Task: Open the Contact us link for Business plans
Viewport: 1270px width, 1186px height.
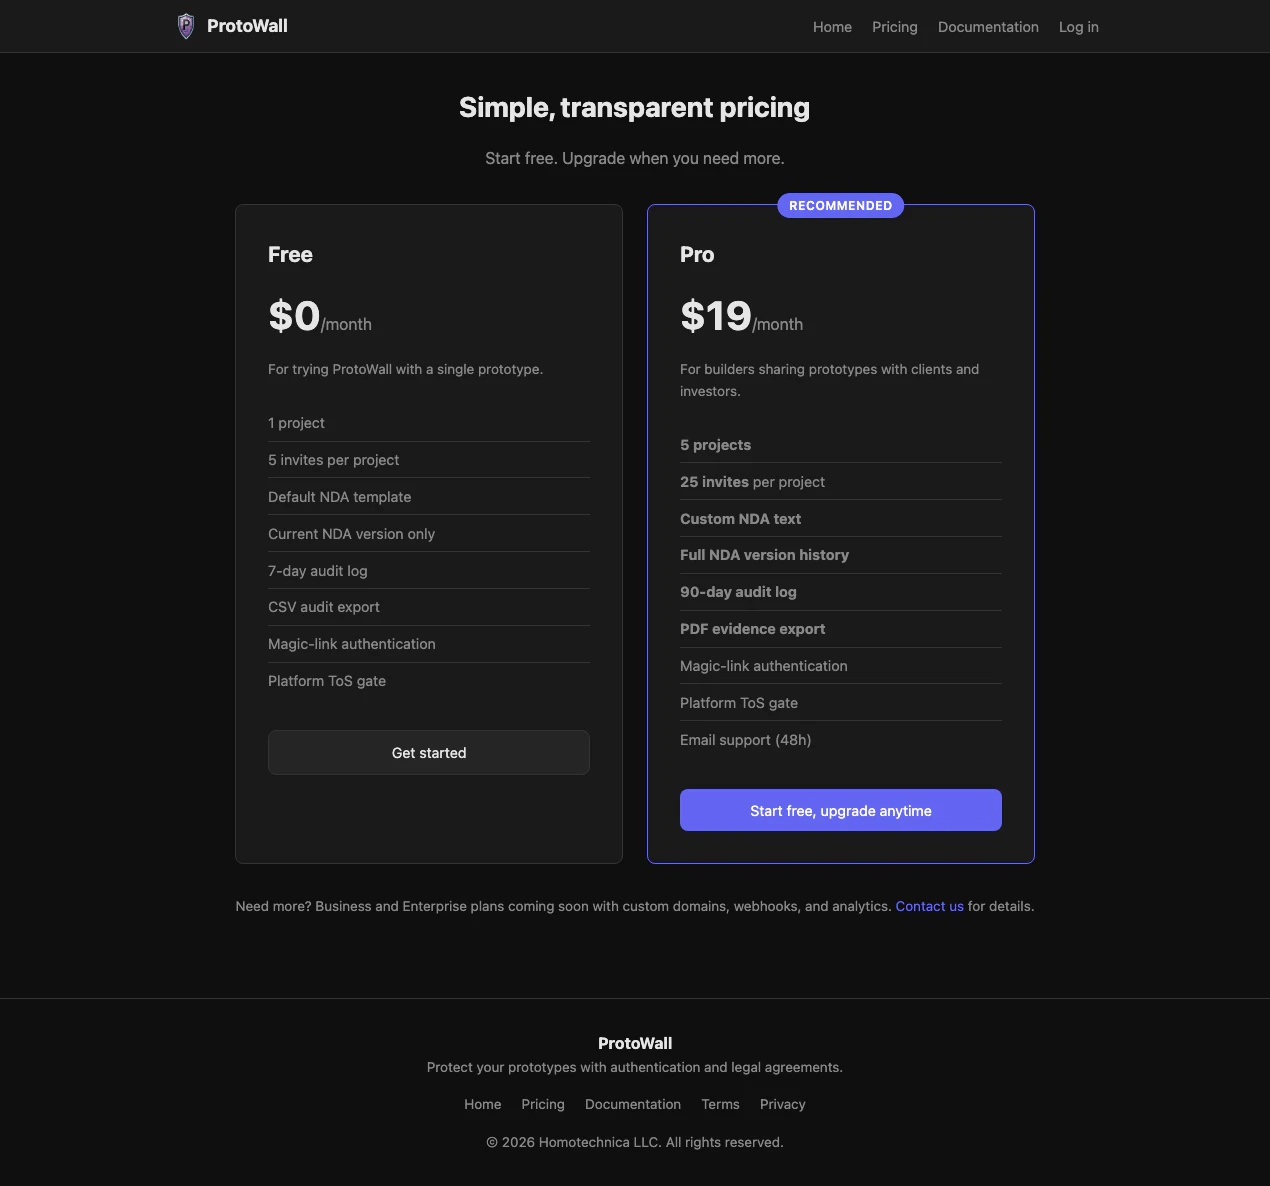Action: coord(929,906)
